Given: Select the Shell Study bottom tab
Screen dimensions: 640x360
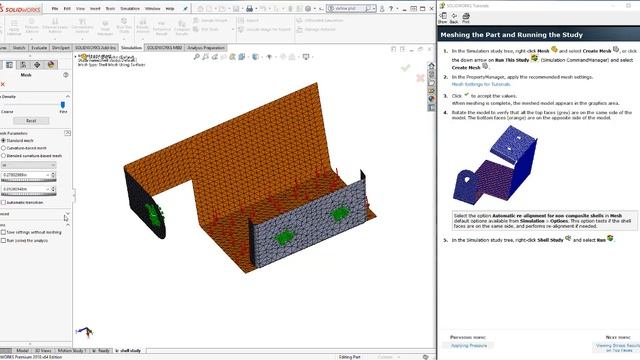Looking at the screenshot, I should 130,351.
